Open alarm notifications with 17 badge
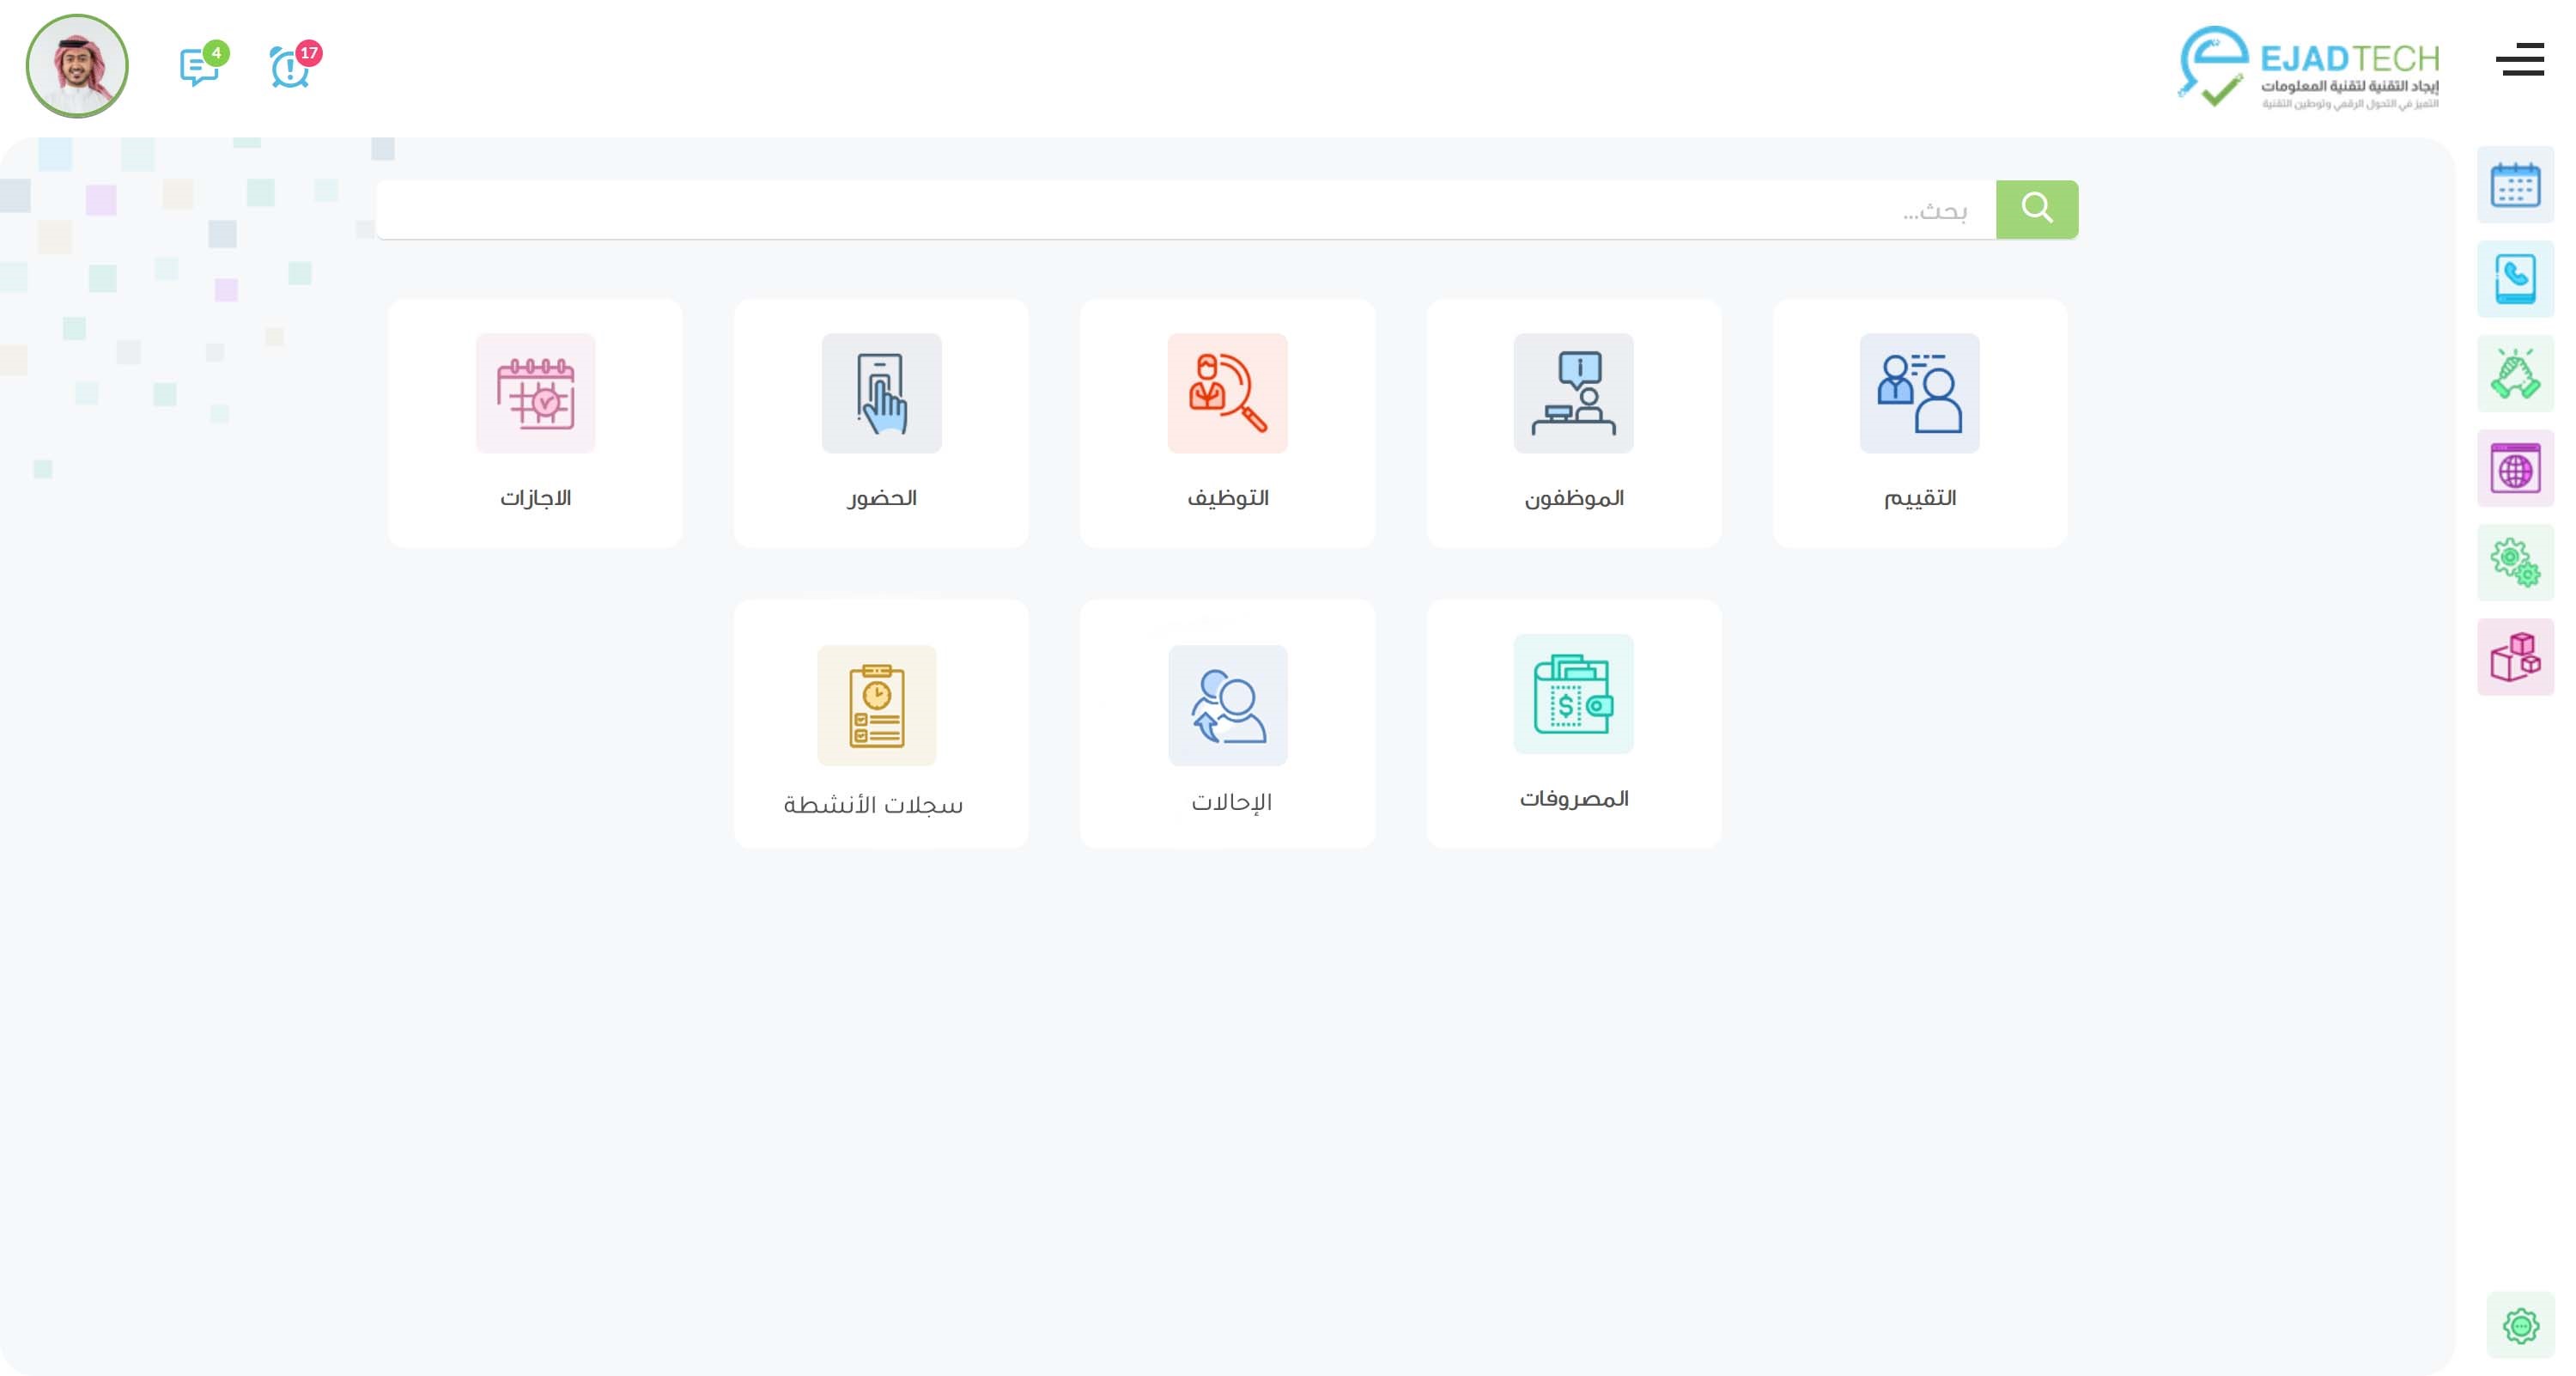Screen dimensions: 2576x1376 [x=290, y=68]
